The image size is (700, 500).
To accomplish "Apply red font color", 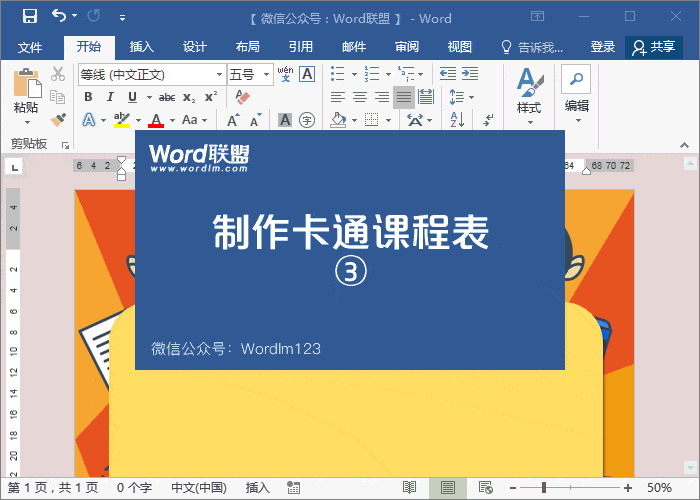I will pos(156,120).
